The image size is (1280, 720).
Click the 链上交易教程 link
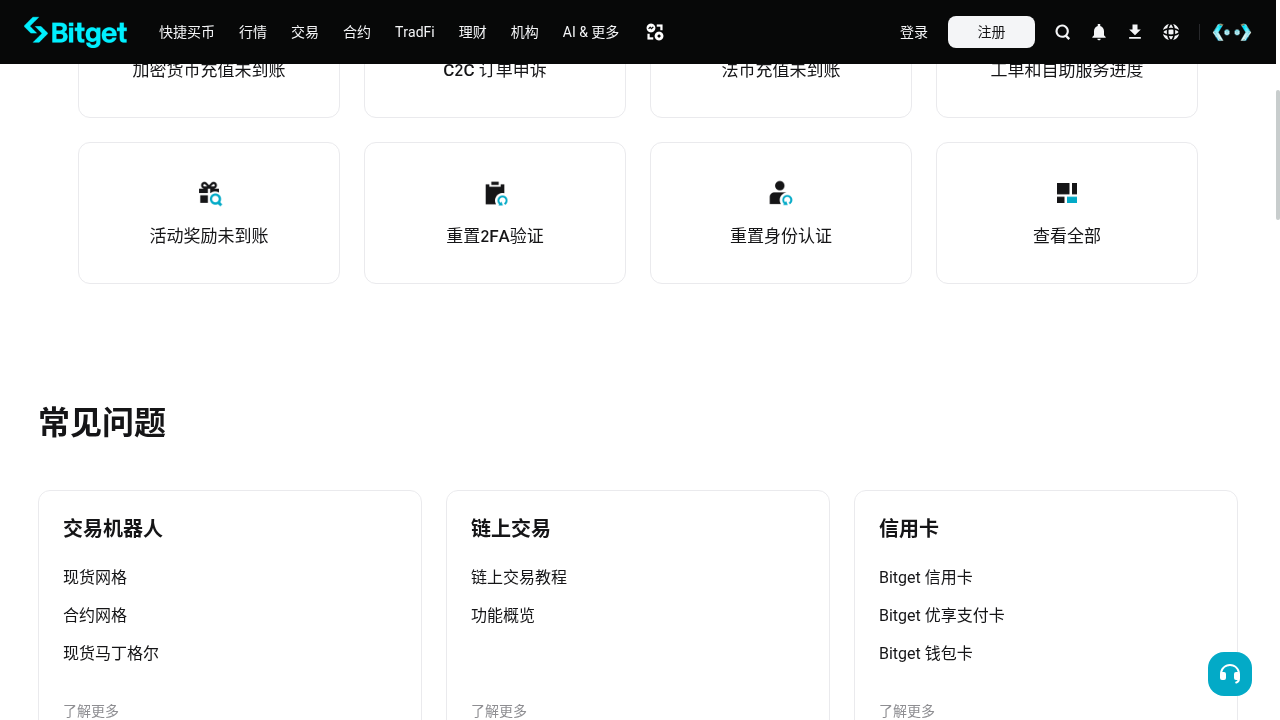tap(519, 577)
